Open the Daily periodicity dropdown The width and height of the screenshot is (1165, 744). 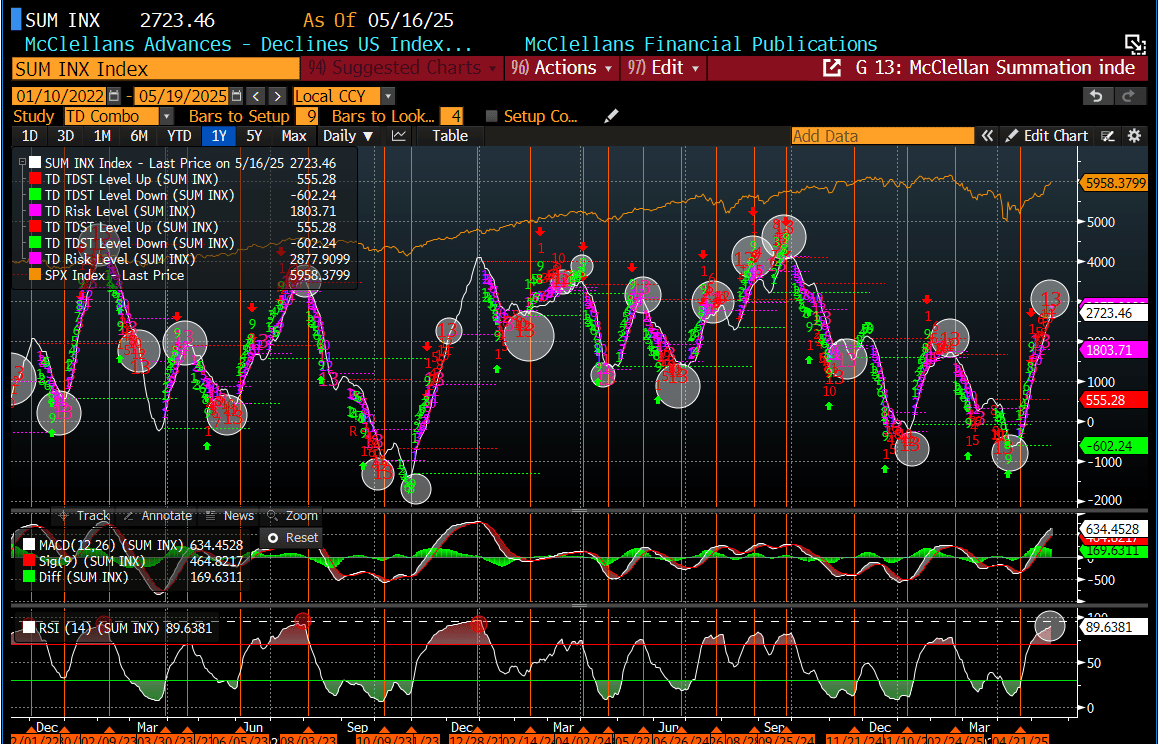pos(348,136)
